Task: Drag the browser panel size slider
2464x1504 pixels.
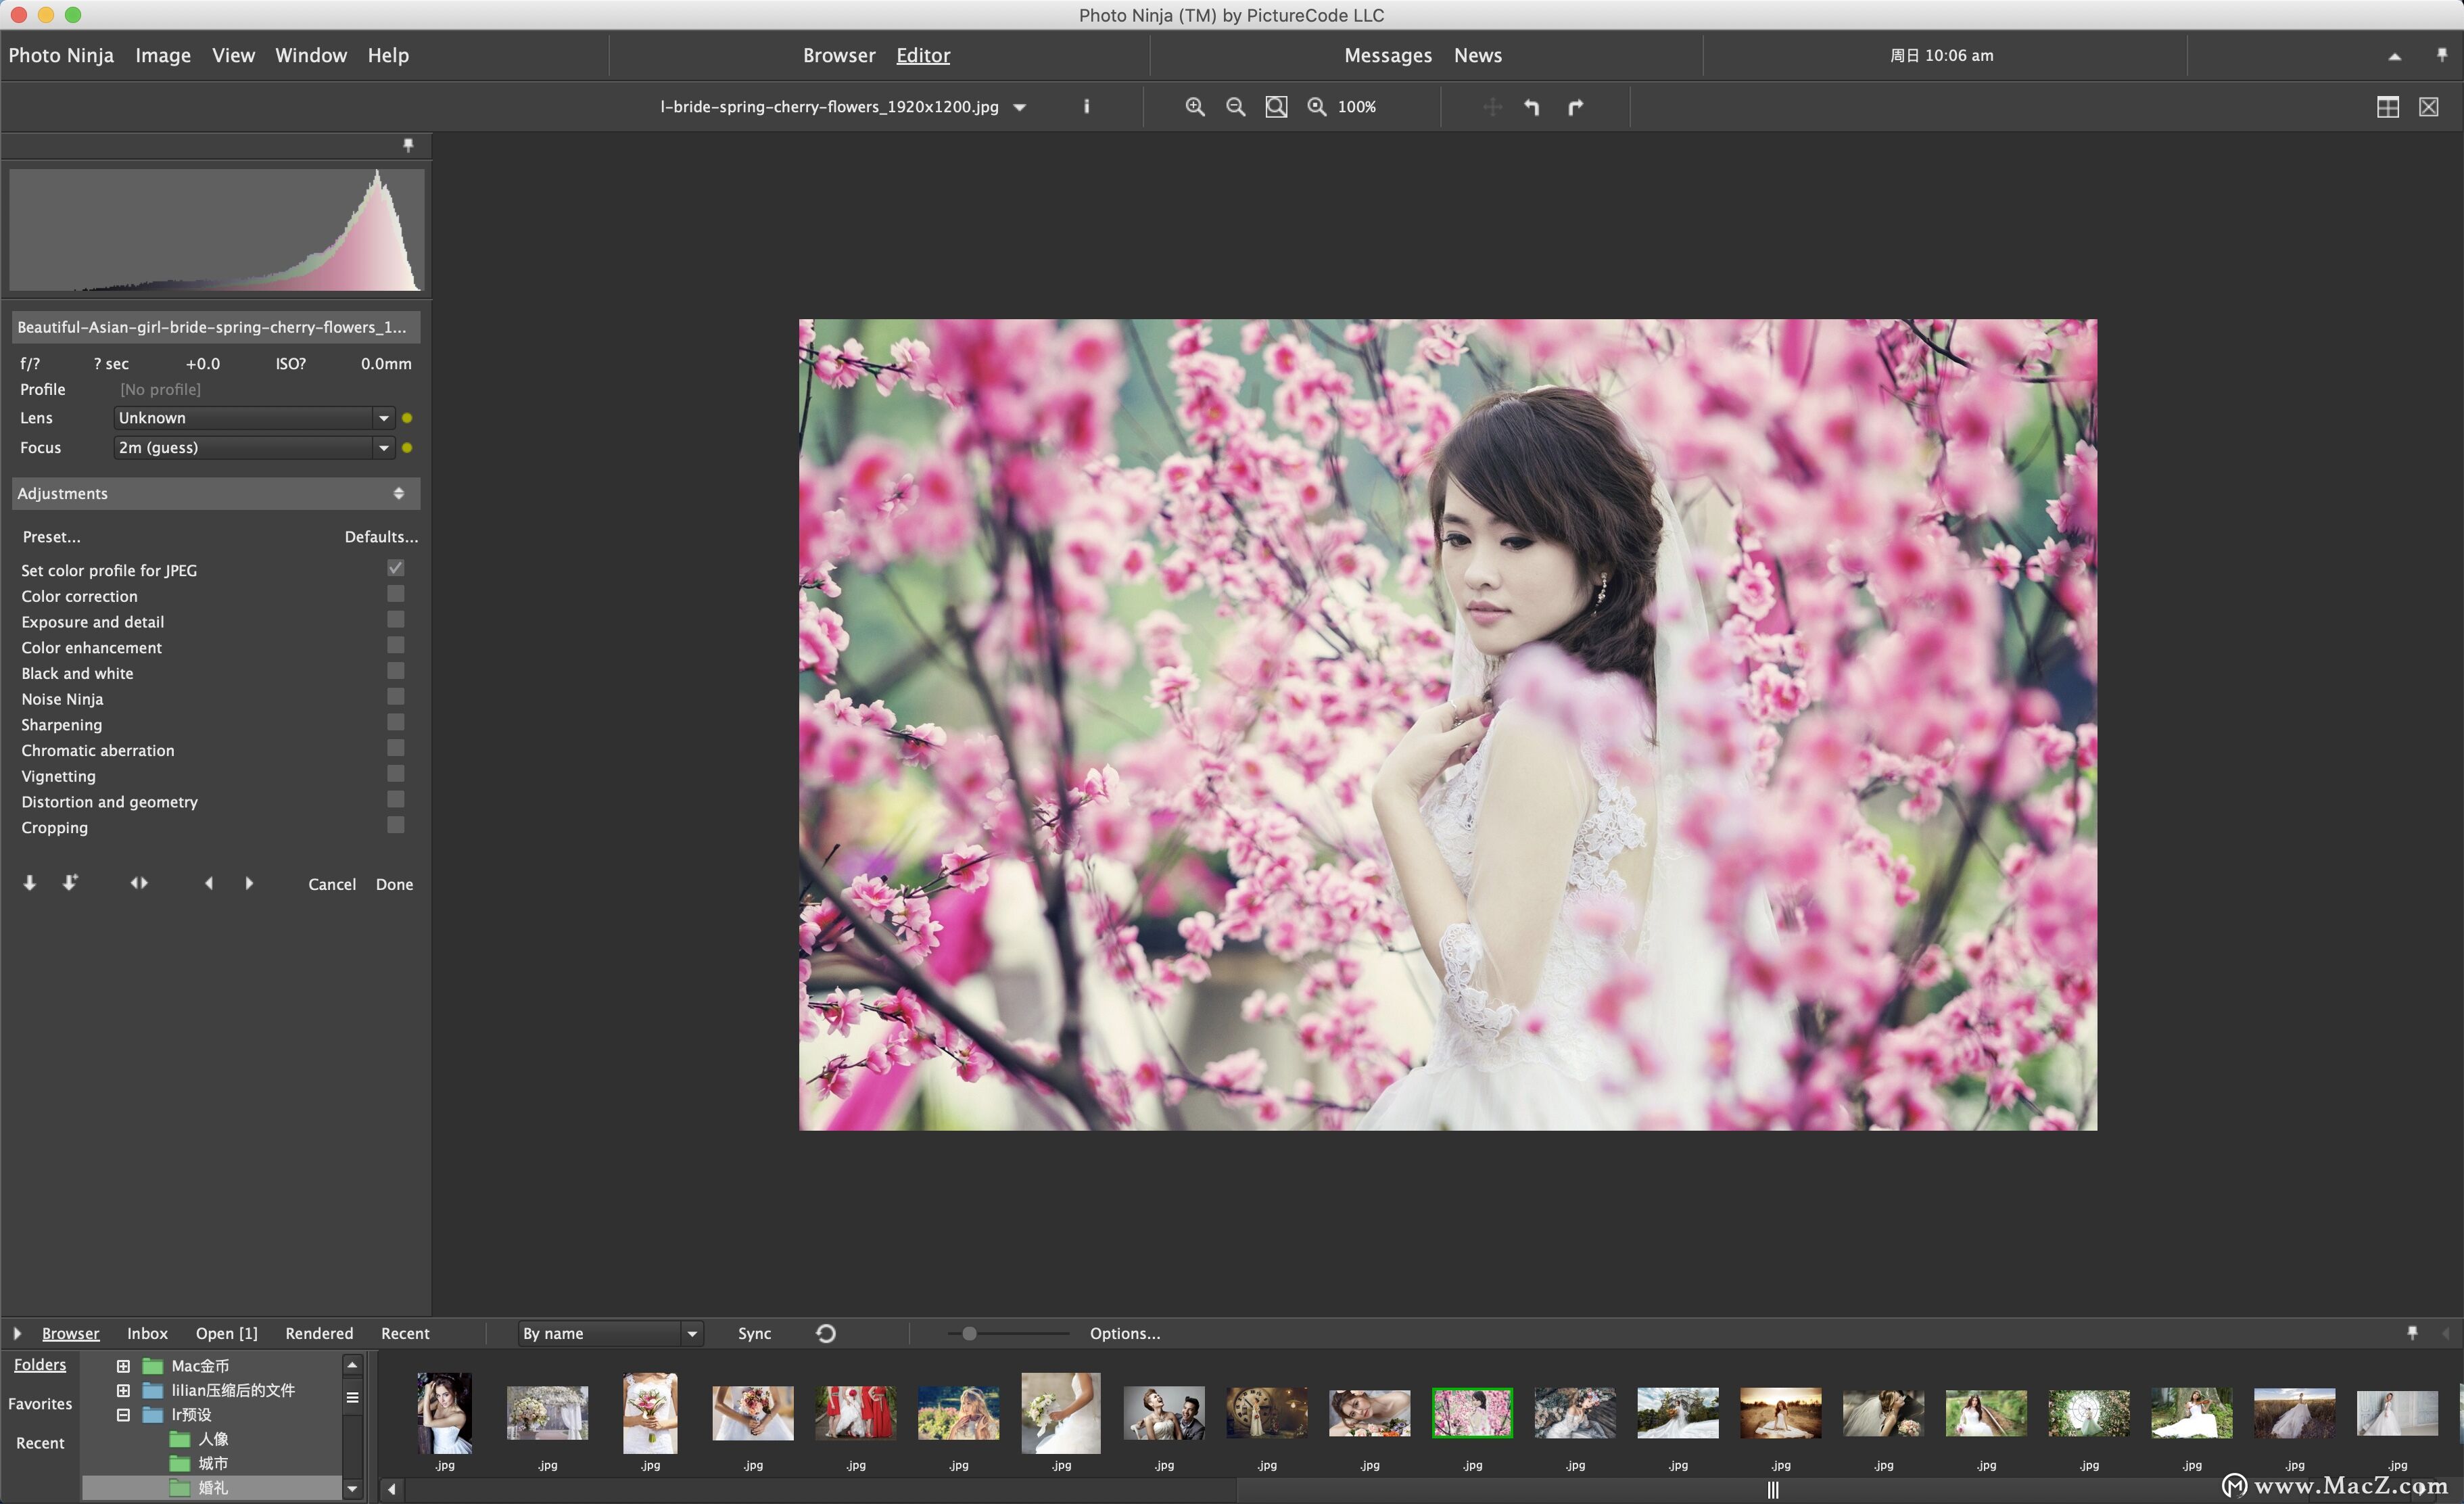Action: tap(970, 1333)
